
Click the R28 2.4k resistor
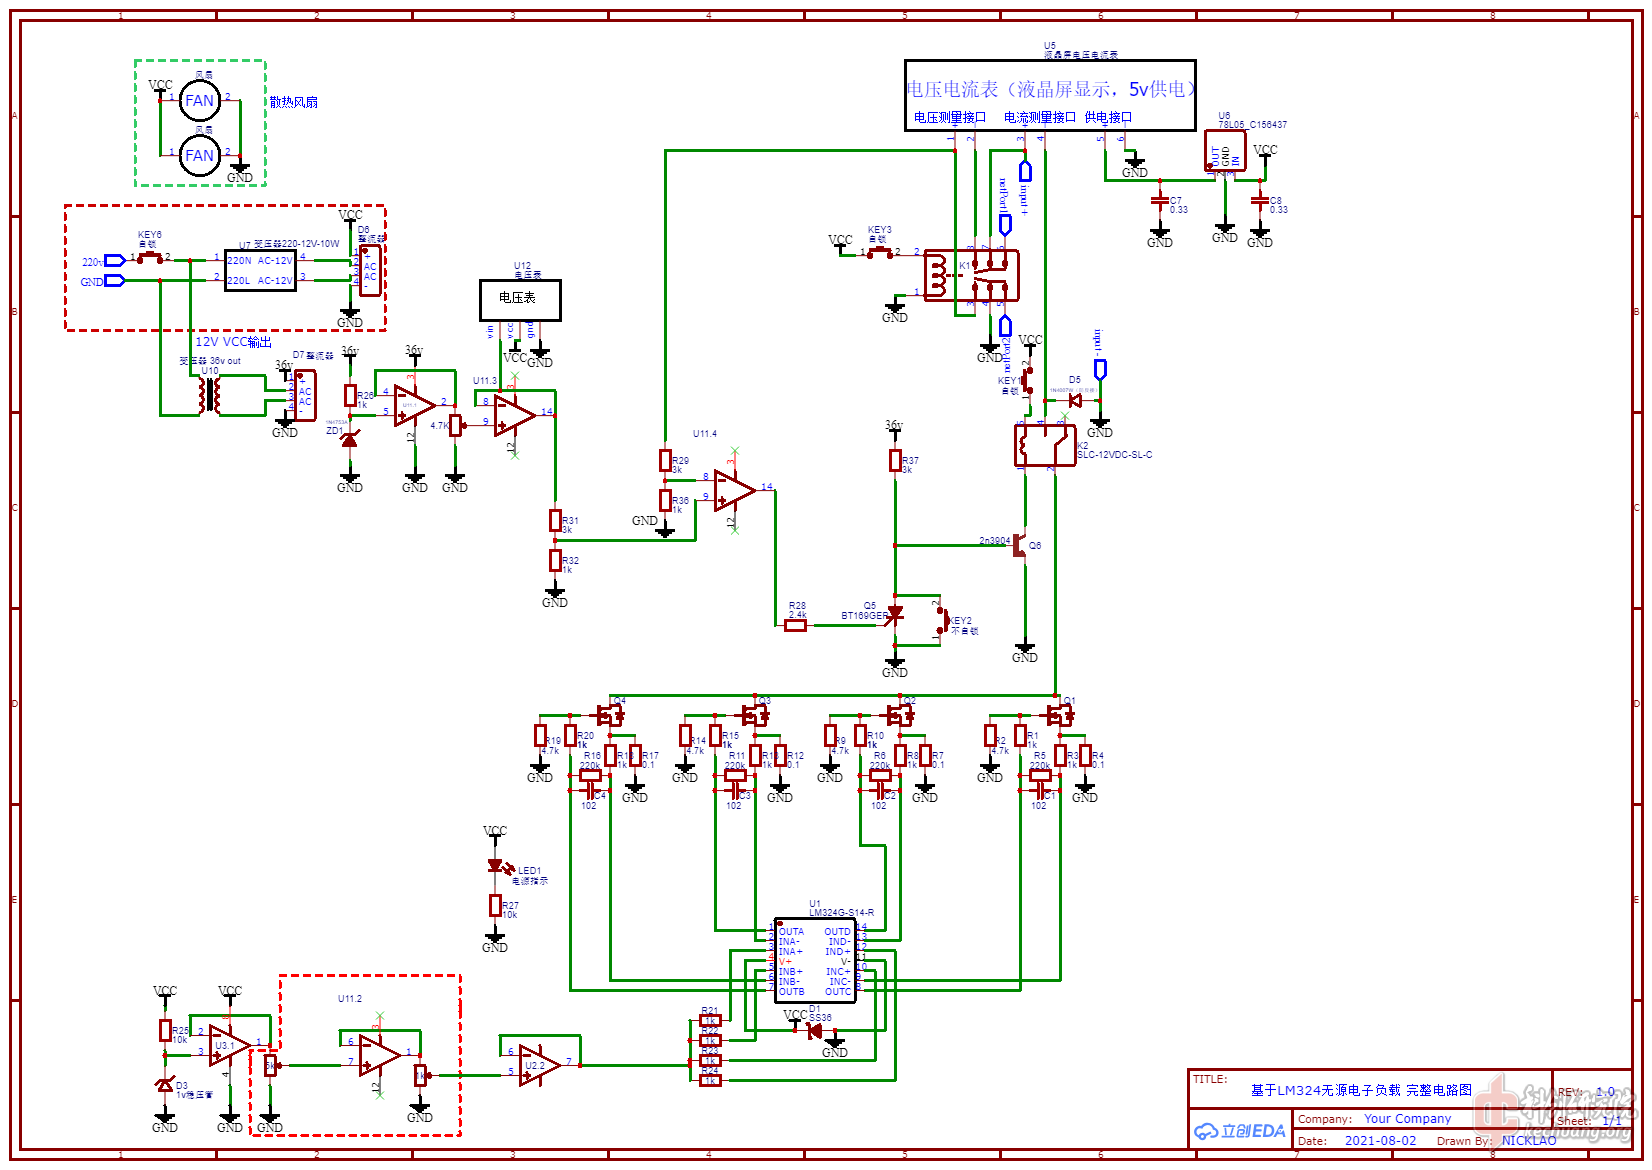(x=795, y=625)
